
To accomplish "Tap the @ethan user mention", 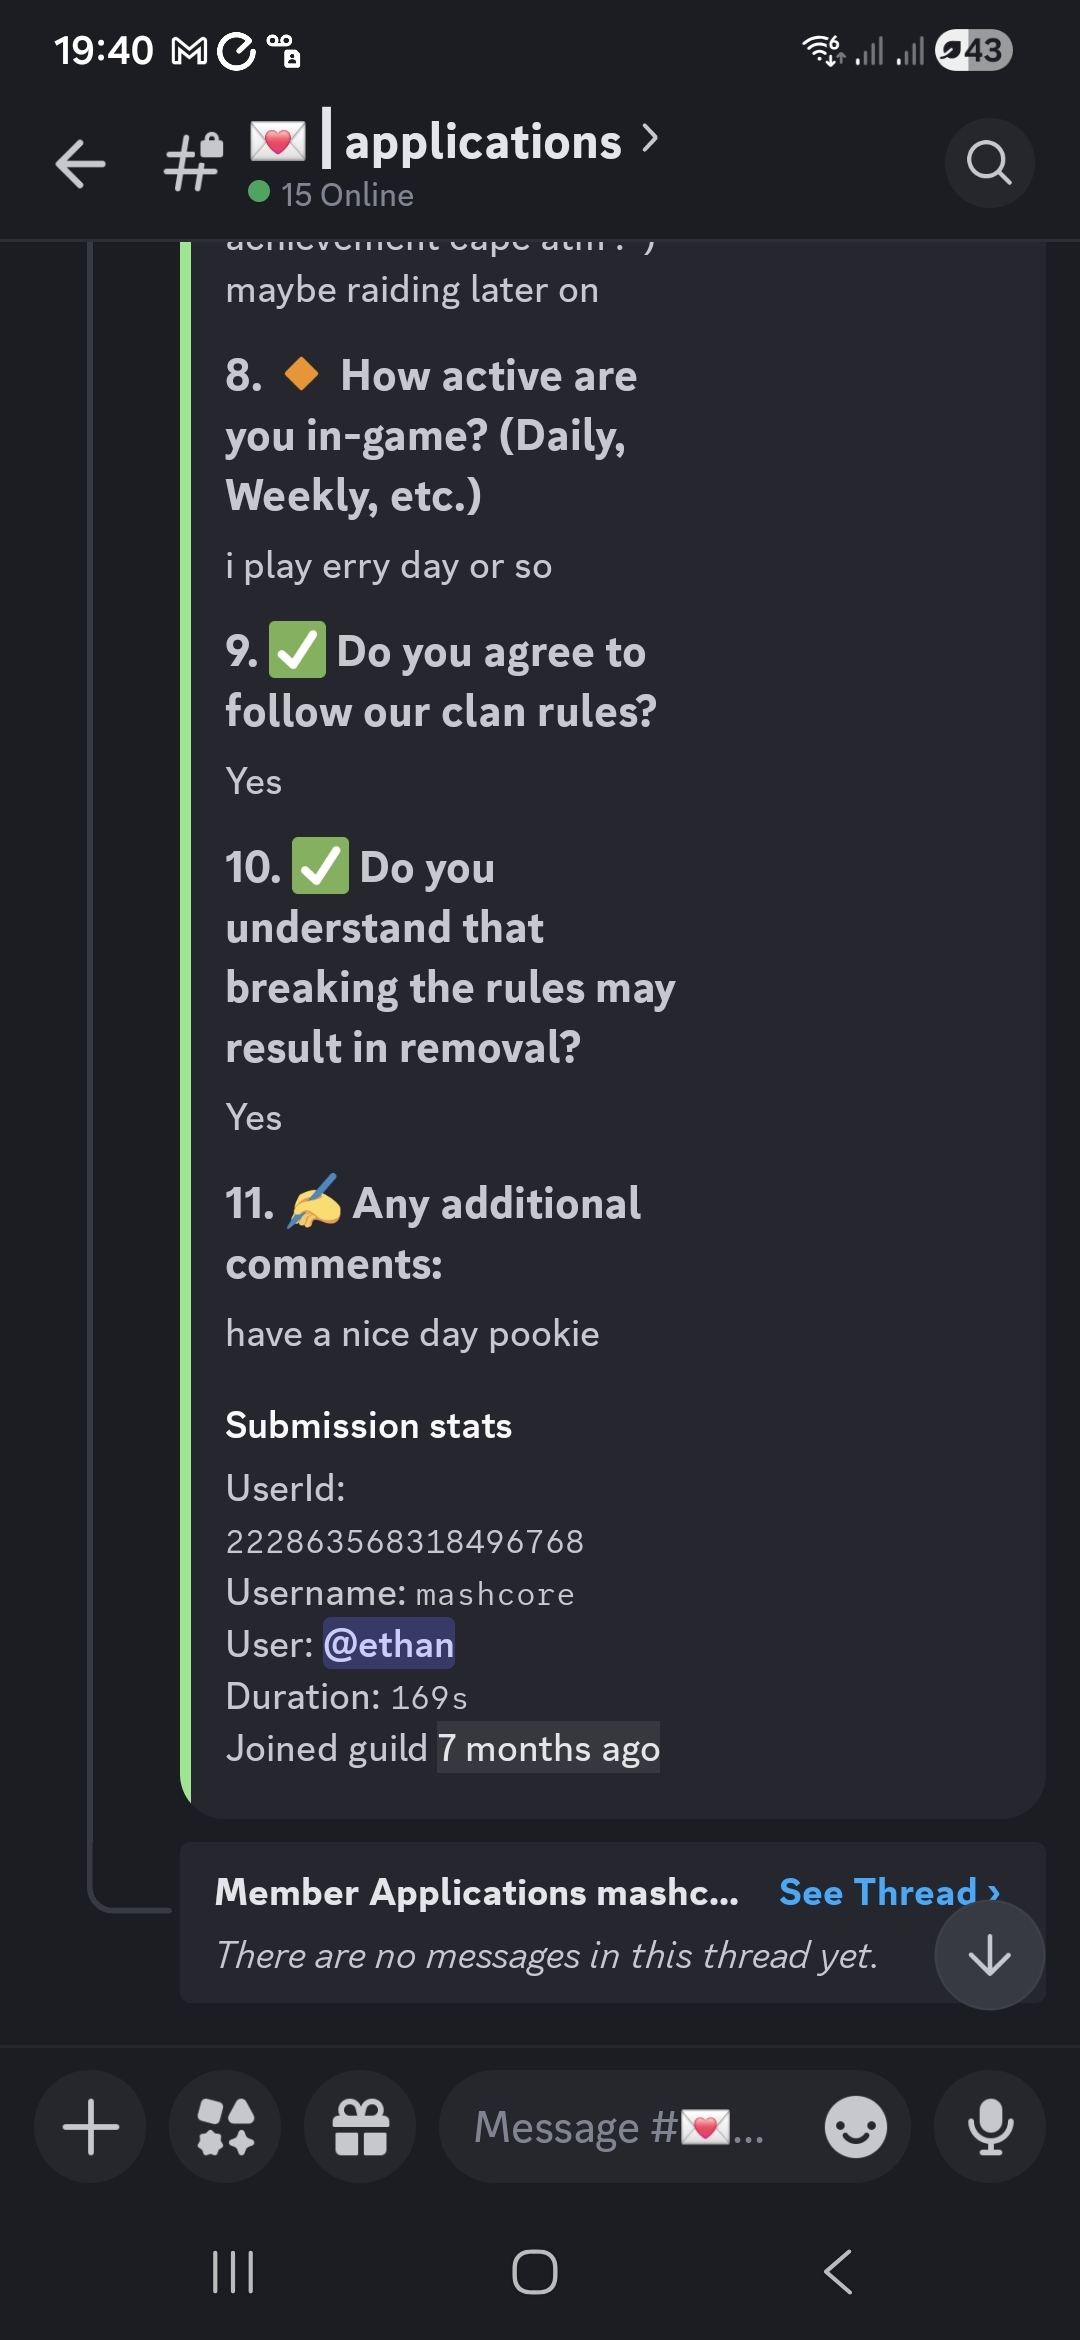I will 389,1644.
